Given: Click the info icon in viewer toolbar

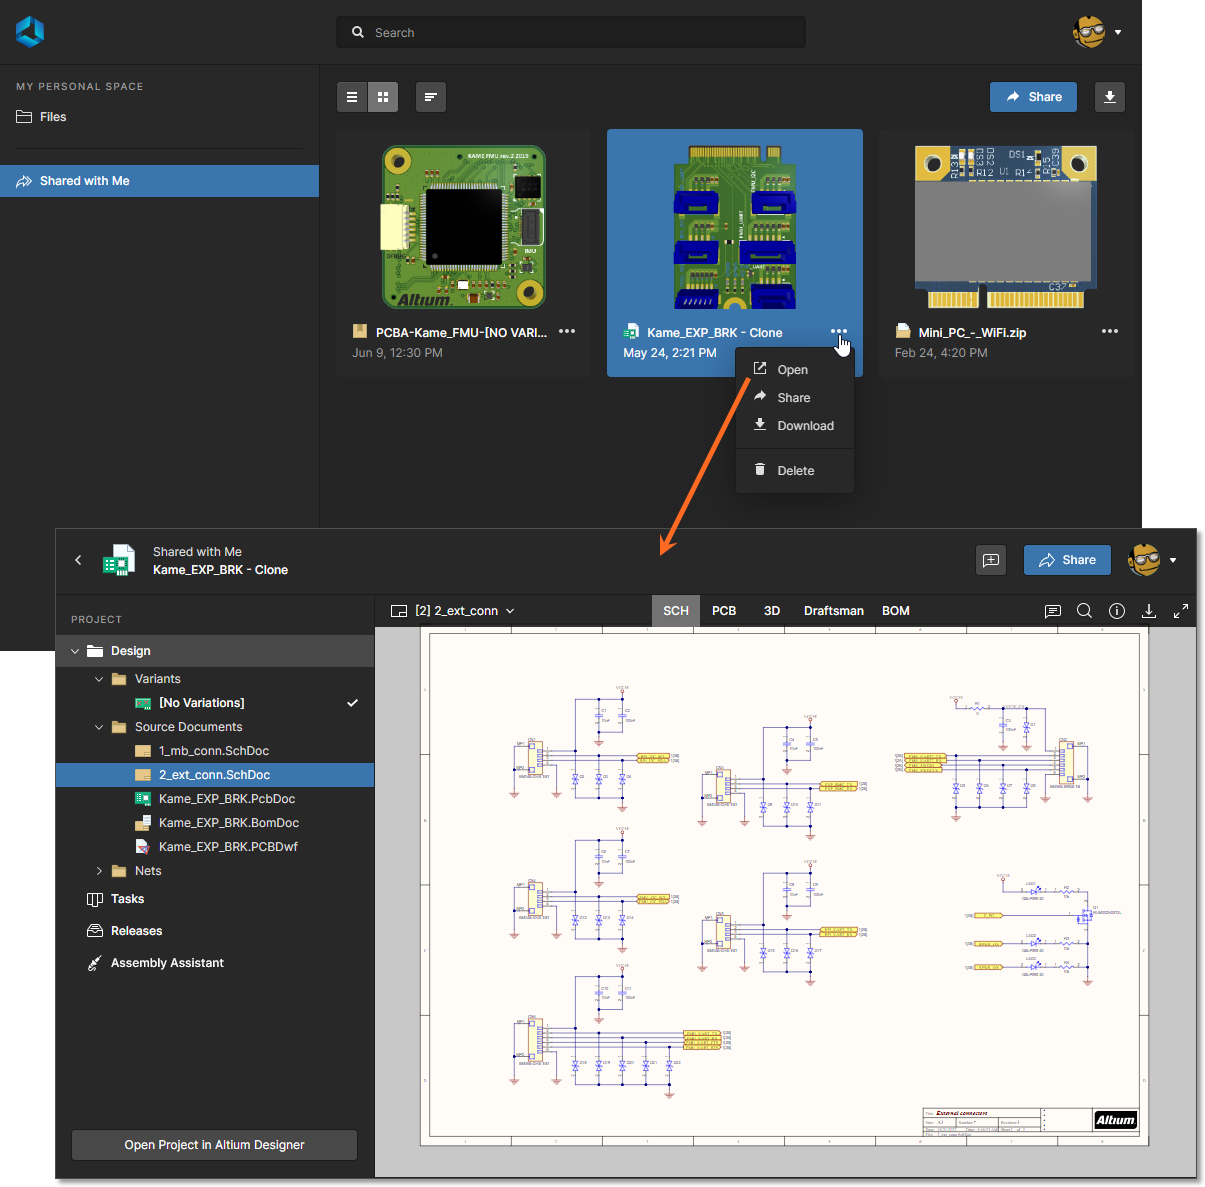Looking at the screenshot, I should coord(1117,611).
